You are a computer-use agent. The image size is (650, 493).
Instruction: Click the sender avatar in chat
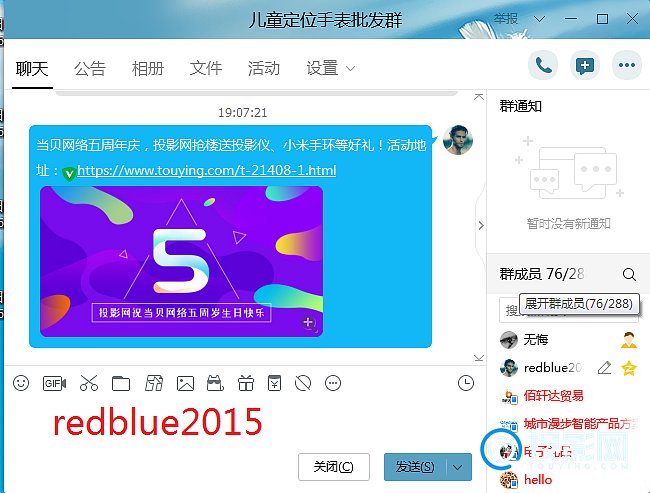(x=458, y=140)
